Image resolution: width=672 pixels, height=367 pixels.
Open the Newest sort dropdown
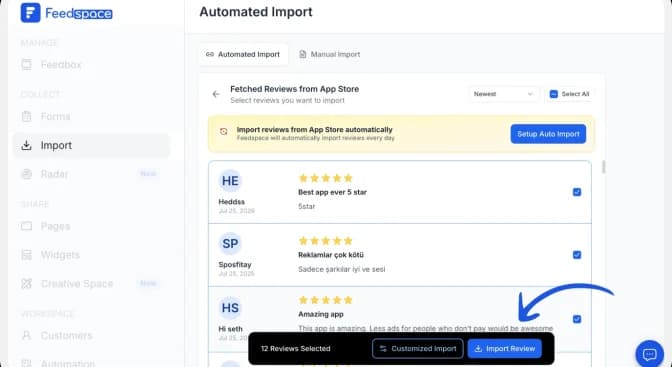(504, 94)
